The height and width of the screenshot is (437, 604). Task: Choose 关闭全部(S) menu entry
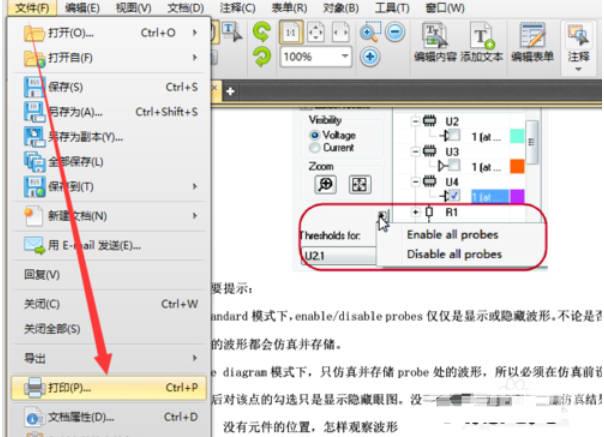click(110, 329)
